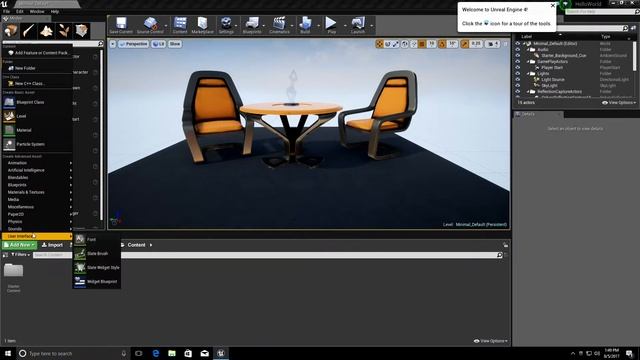Toggle scale snapping in viewport
The width and height of the screenshot is (640, 360).
464,44
